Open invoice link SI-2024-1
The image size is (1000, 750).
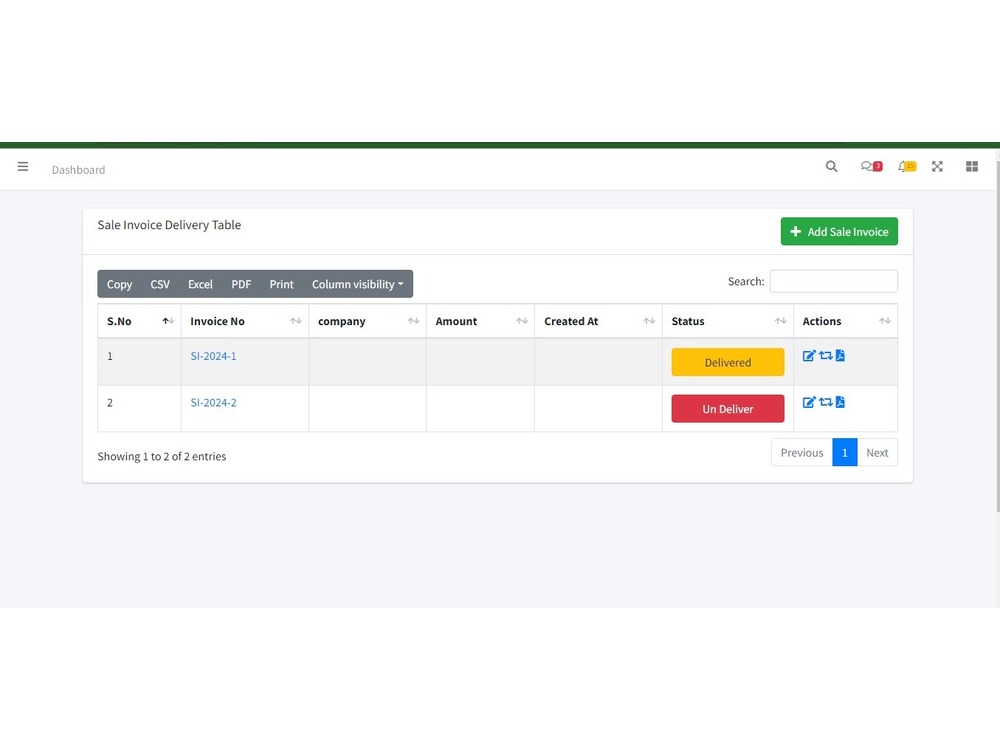[213, 356]
